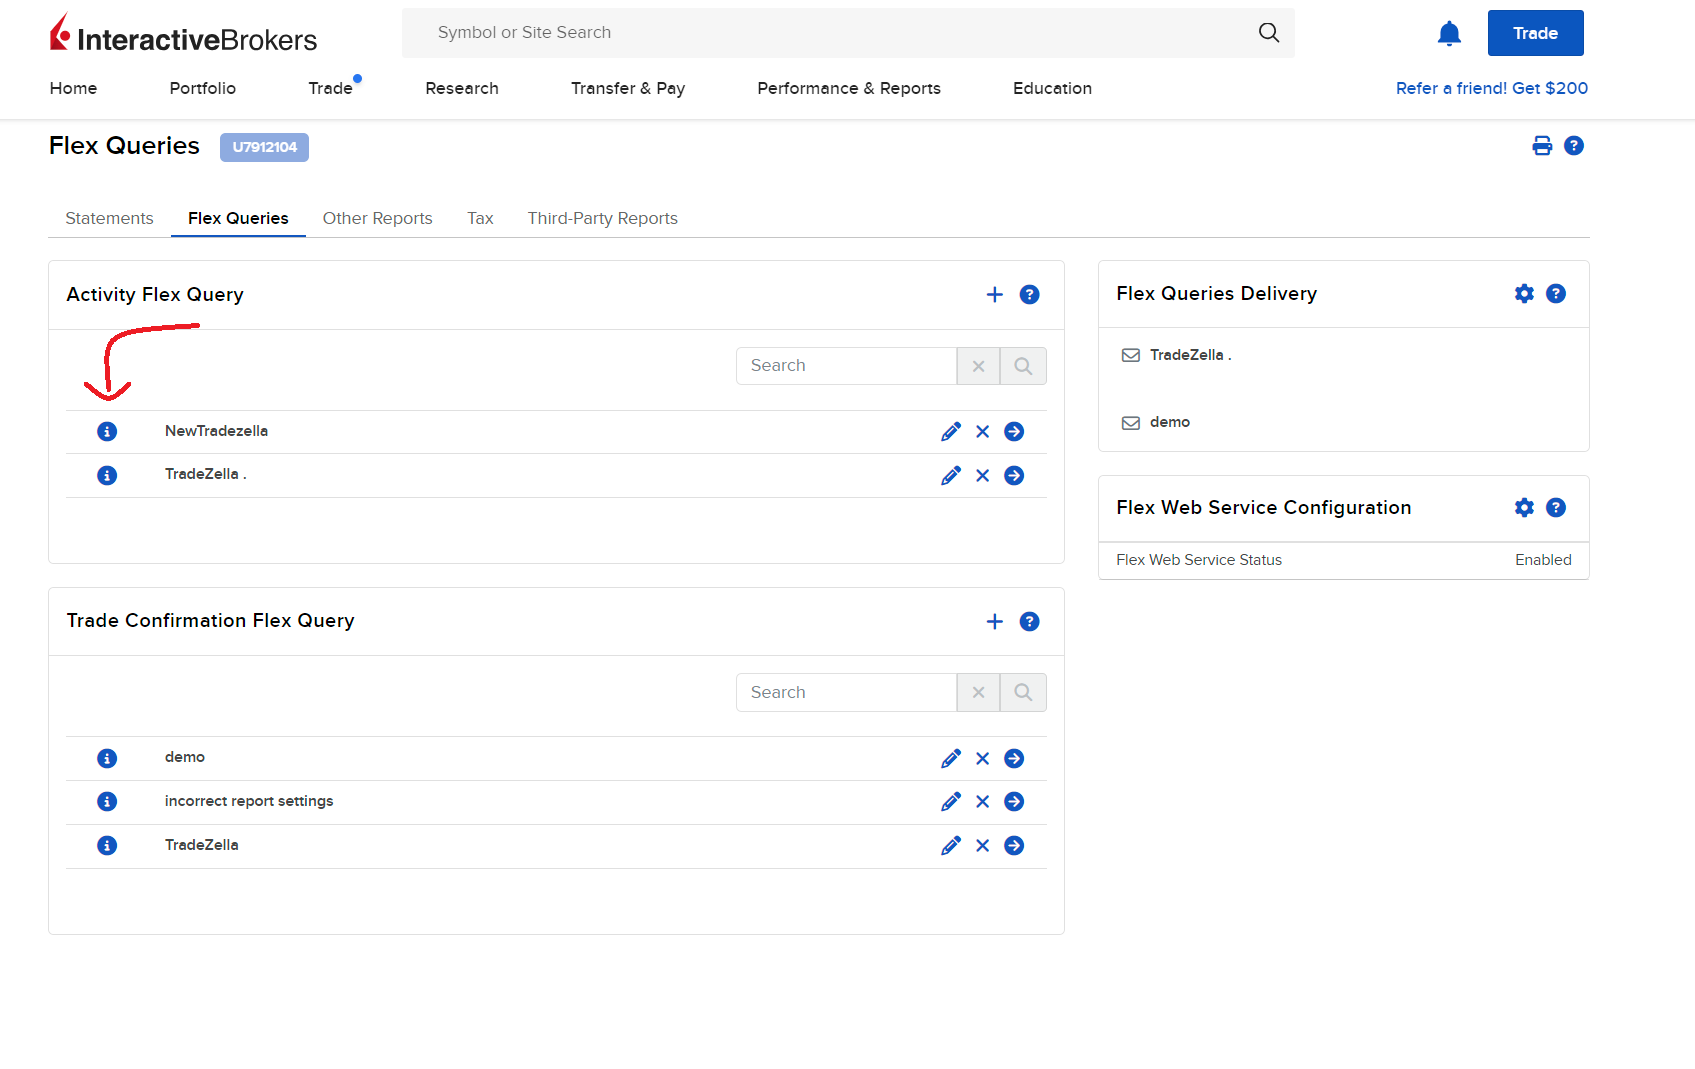Follow the Refer a friend link
Image resolution: width=1695 pixels, height=1069 pixels.
(1491, 88)
